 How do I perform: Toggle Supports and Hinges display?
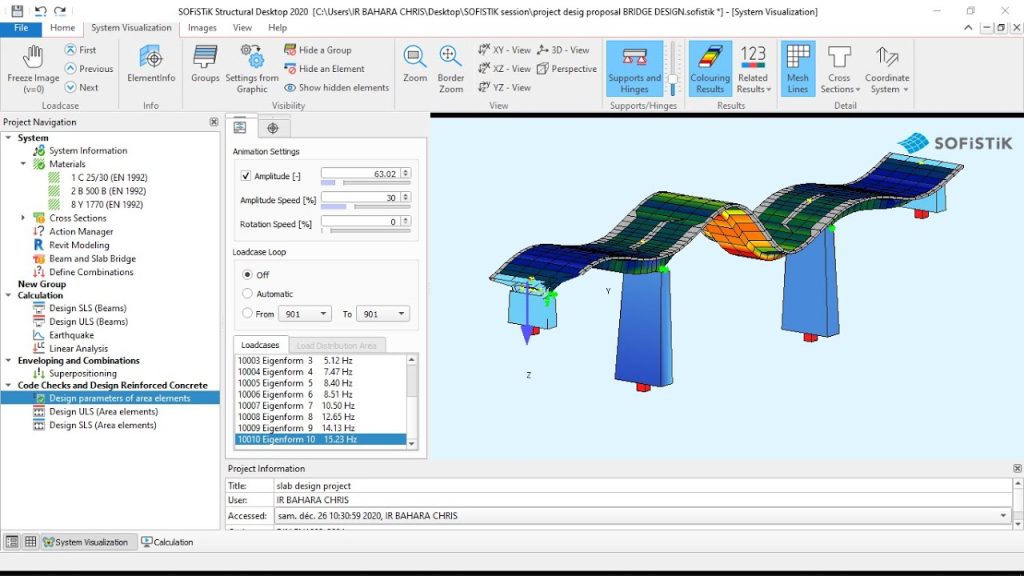point(634,69)
